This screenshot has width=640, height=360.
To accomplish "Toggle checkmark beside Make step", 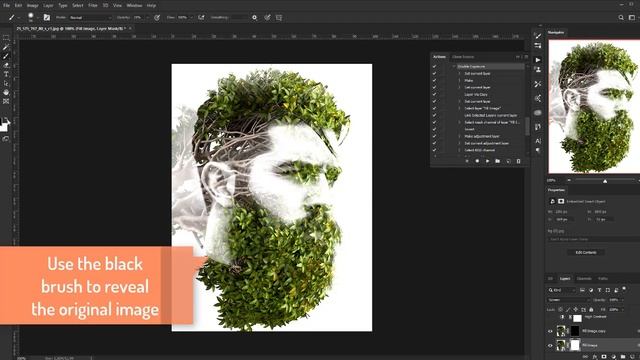I will pyautogui.click(x=434, y=80).
